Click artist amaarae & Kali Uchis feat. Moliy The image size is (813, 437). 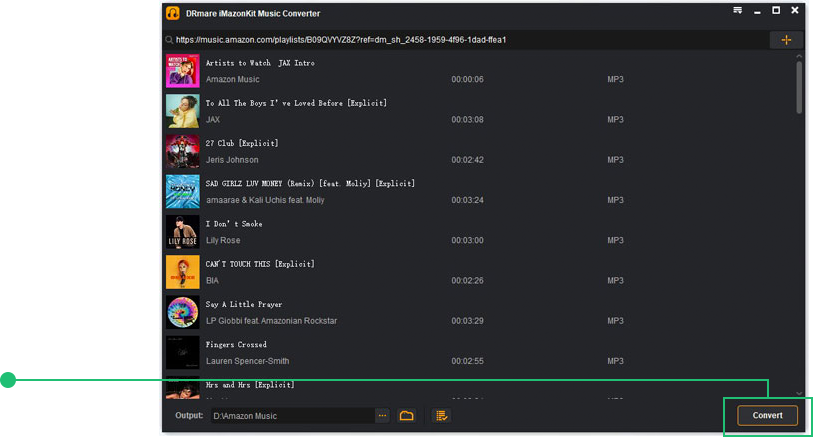(x=265, y=200)
